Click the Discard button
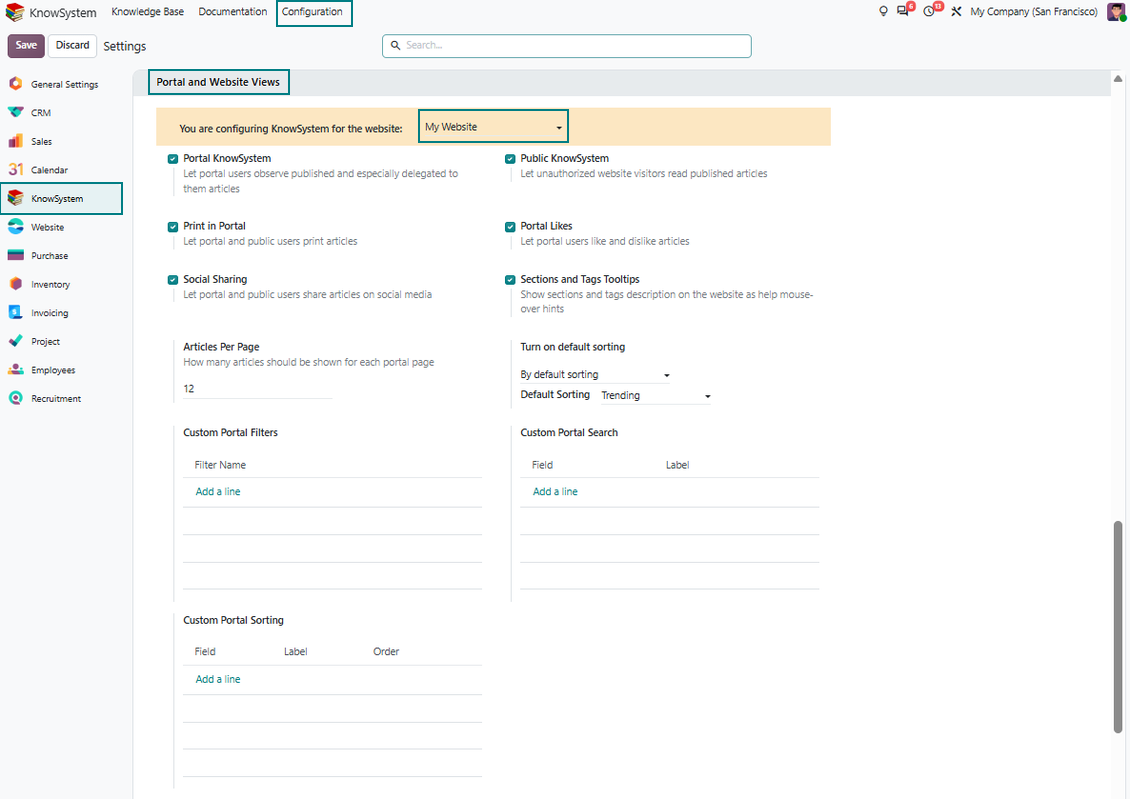The height and width of the screenshot is (799, 1130). 73,45
